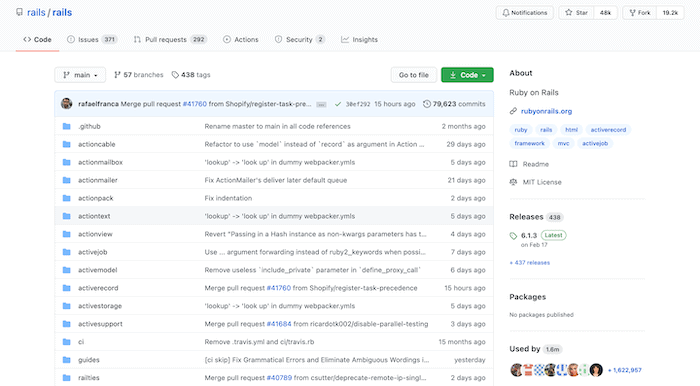The width and height of the screenshot is (700, 386).
Task: Click the Releases heading
Action: (526, 217)
